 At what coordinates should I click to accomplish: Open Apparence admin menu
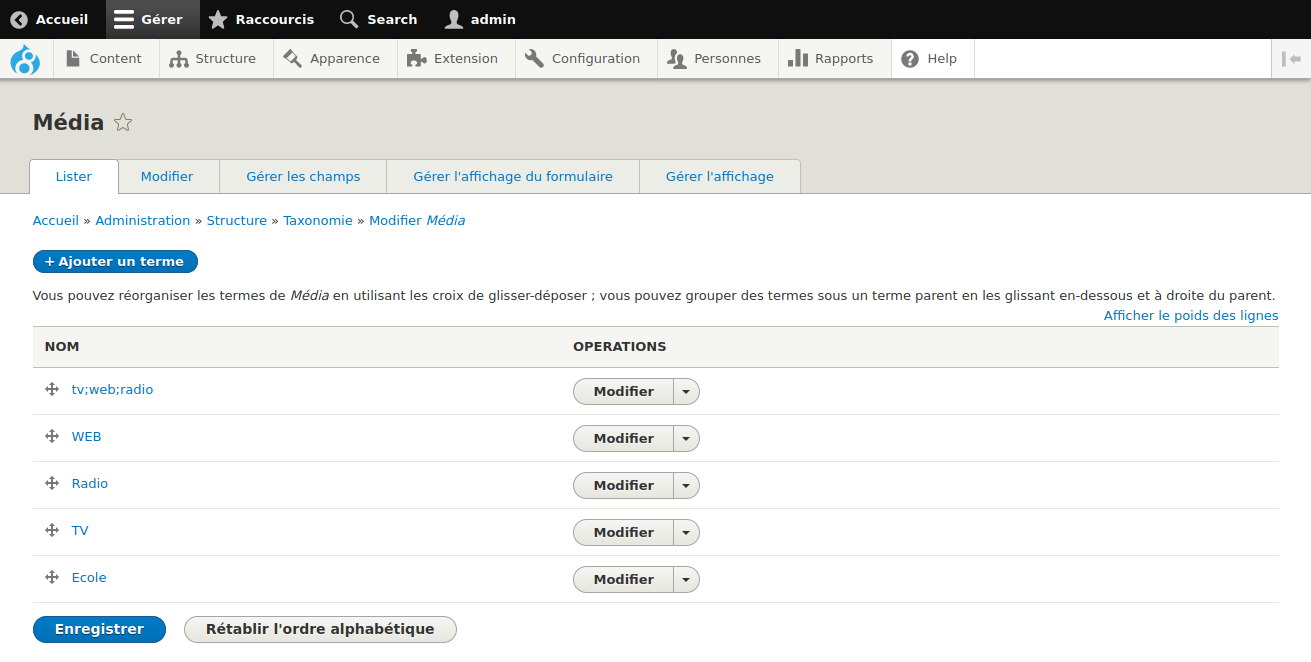tap(333, 59)
